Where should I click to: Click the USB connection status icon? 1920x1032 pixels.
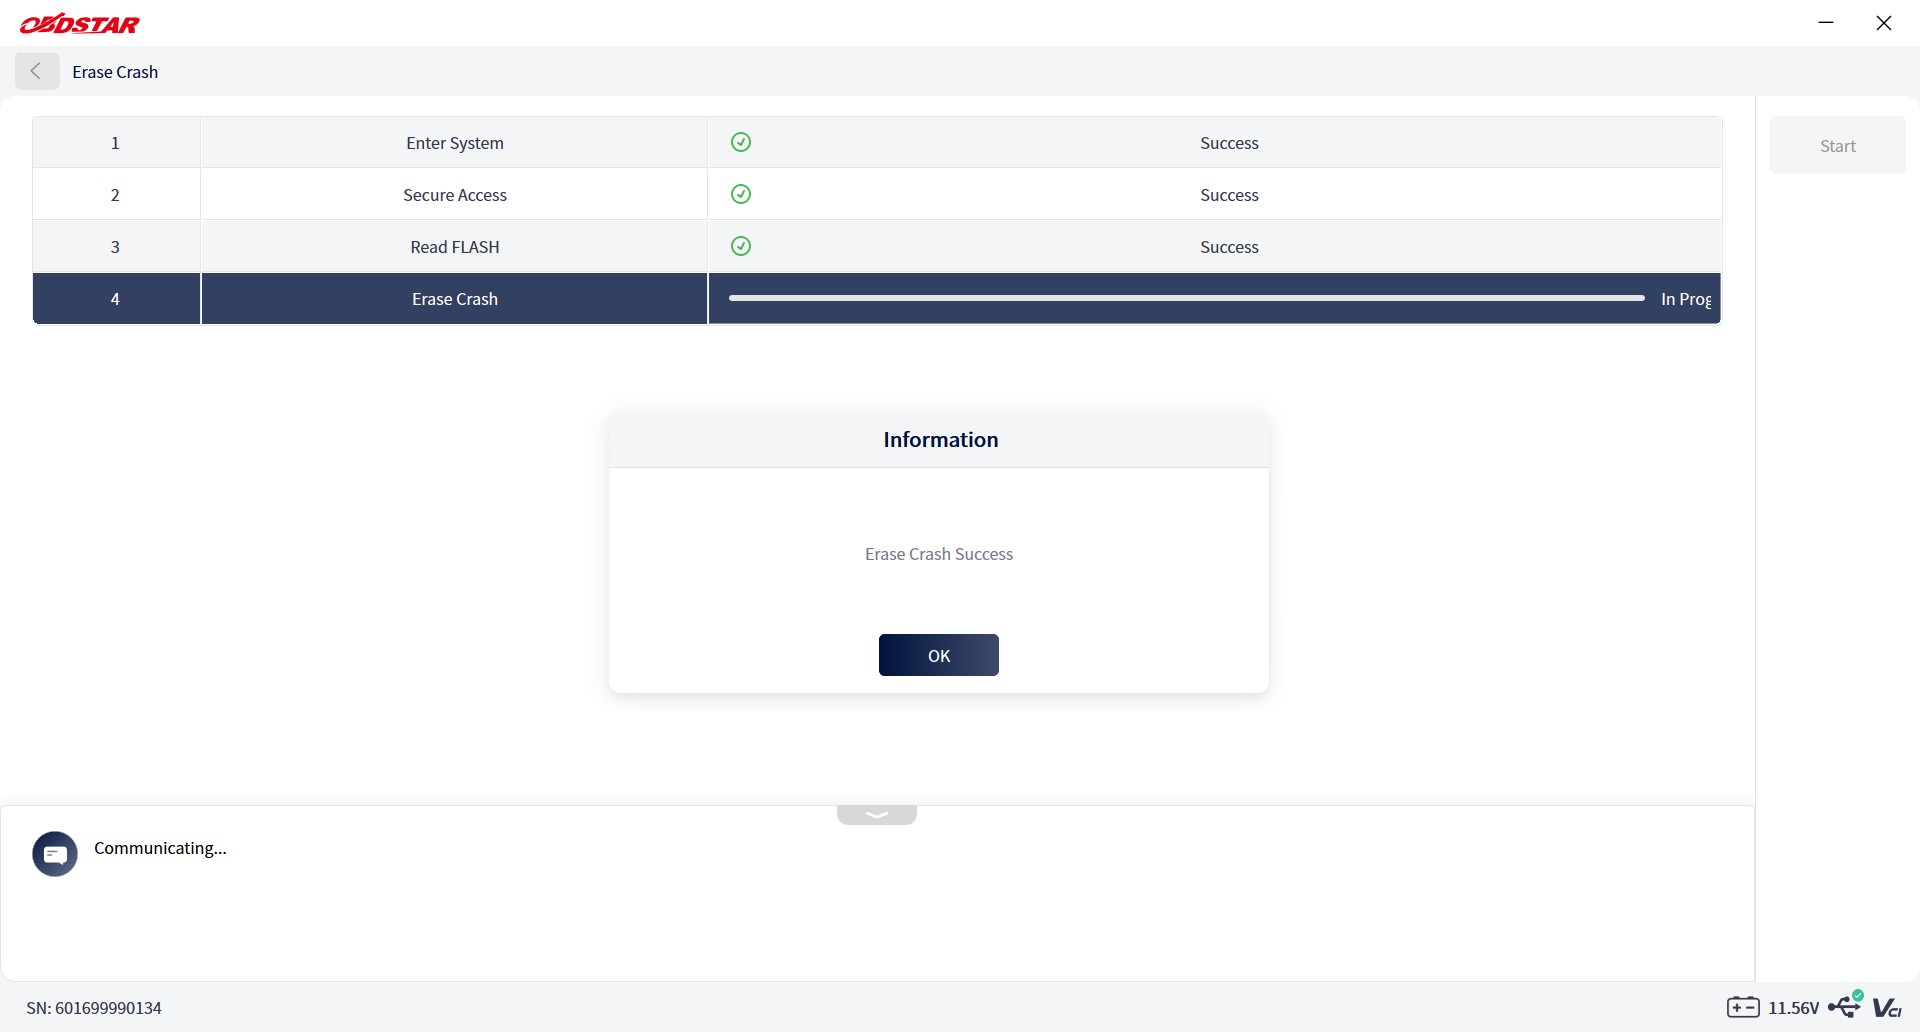coord(1846,1005)
